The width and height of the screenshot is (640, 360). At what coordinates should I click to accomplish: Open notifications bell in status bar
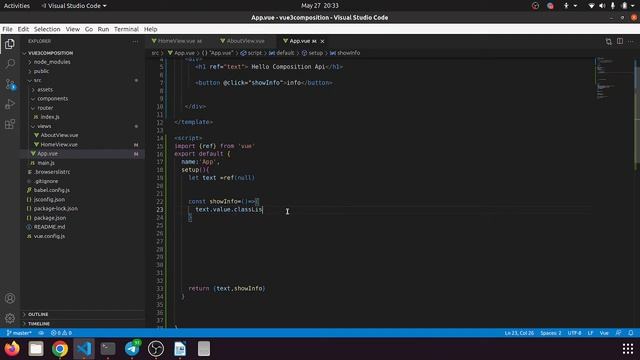point(631,333)
